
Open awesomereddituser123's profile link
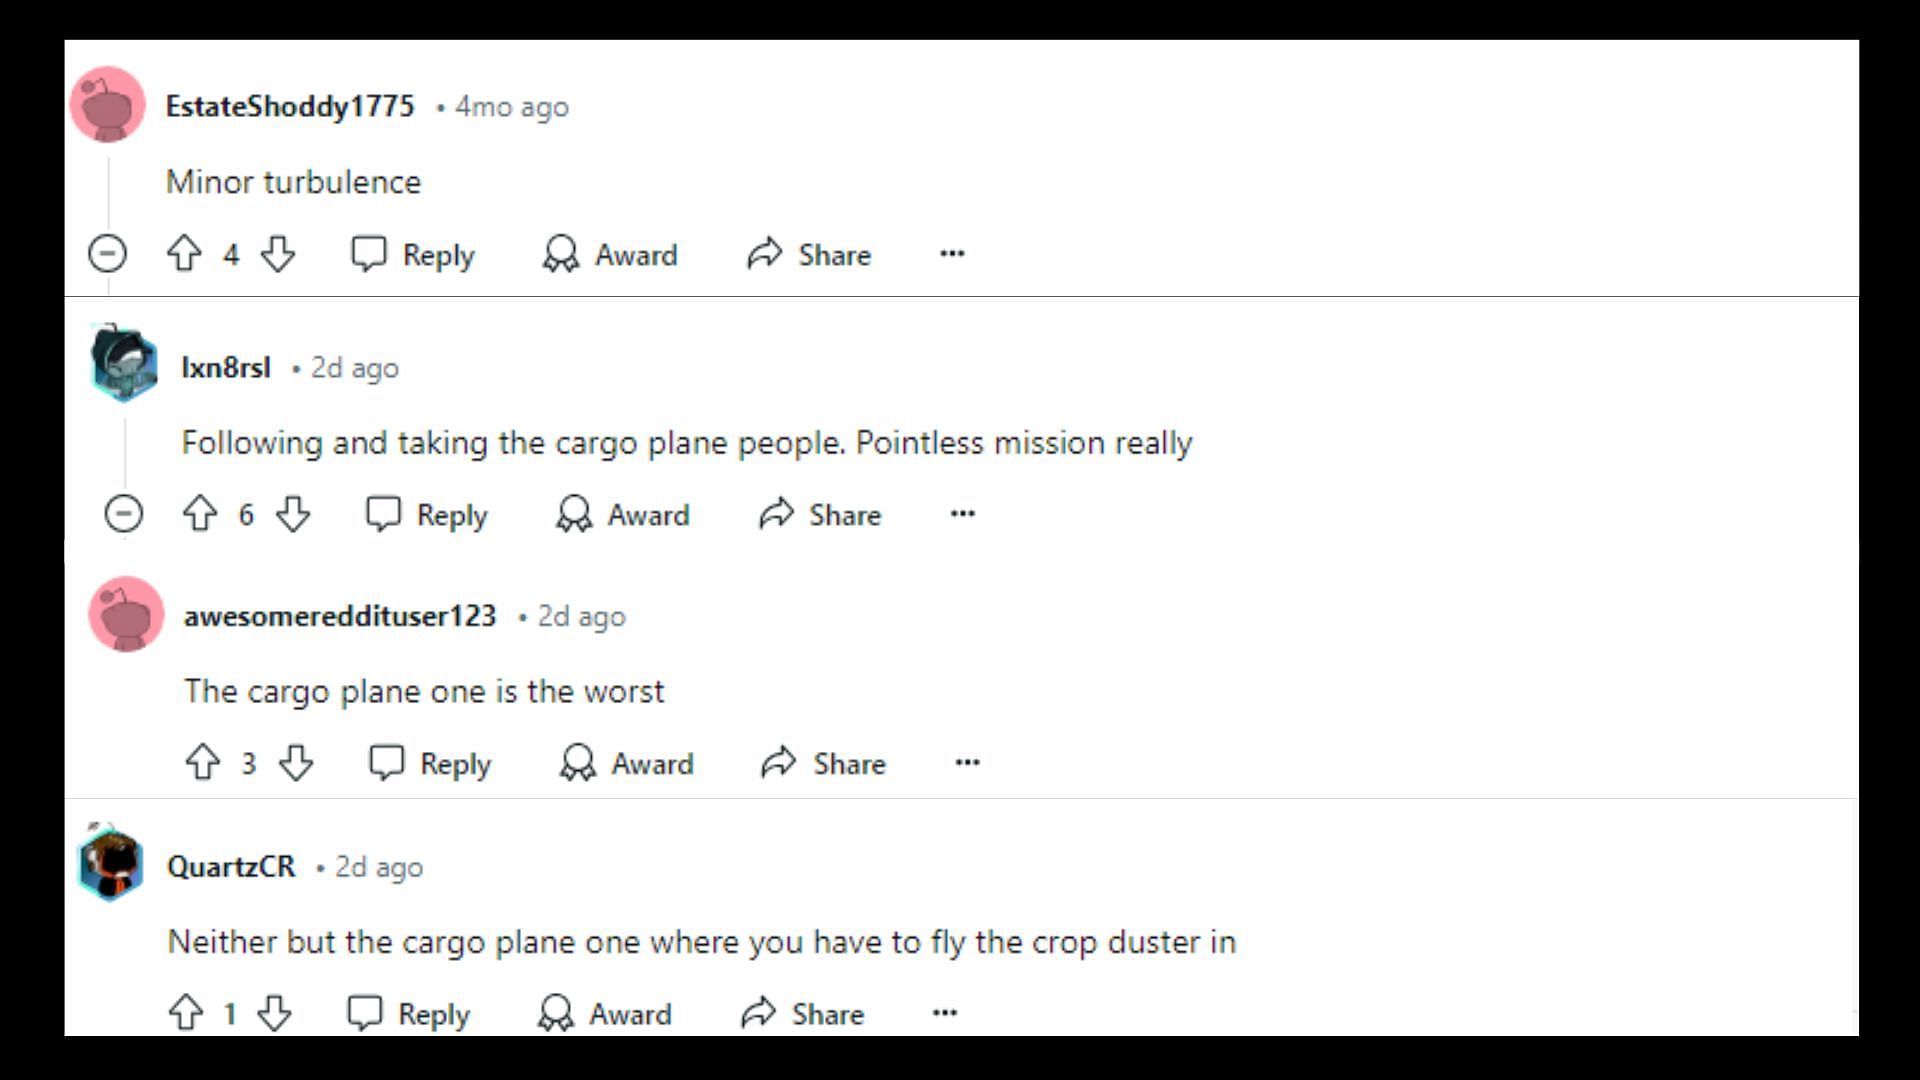[340, 616]
